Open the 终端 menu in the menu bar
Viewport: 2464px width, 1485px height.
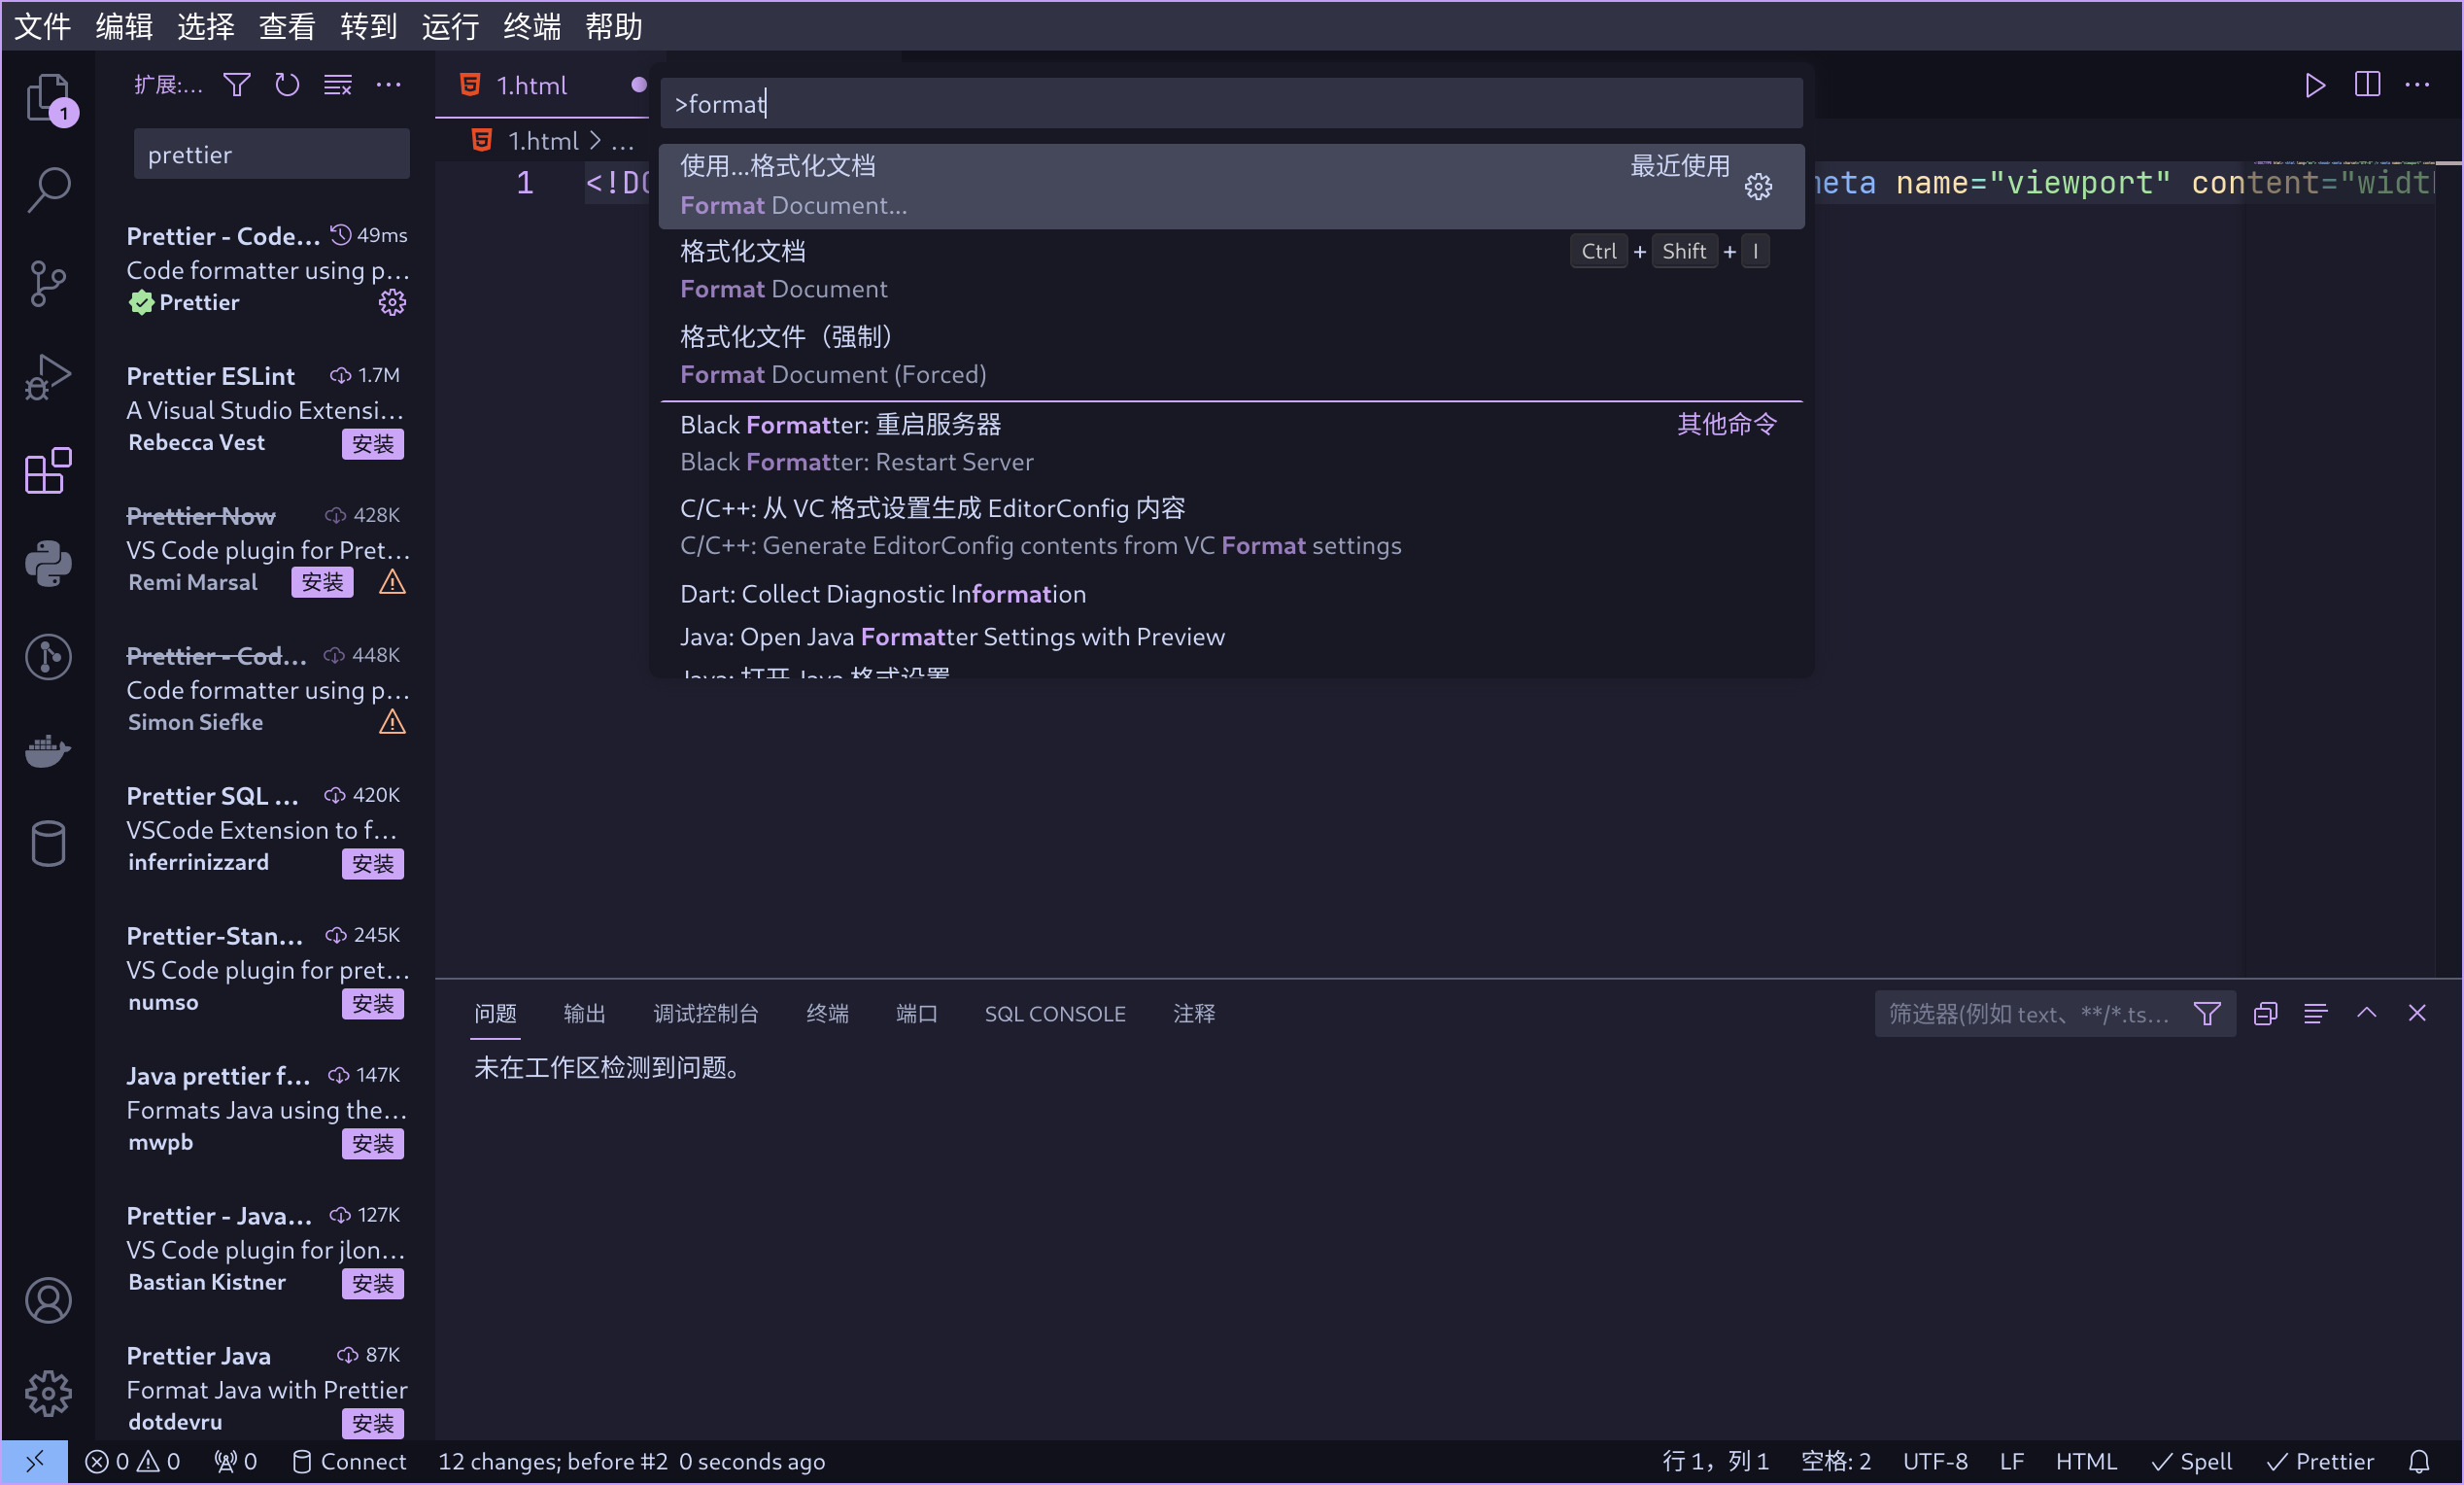point(531,26)
